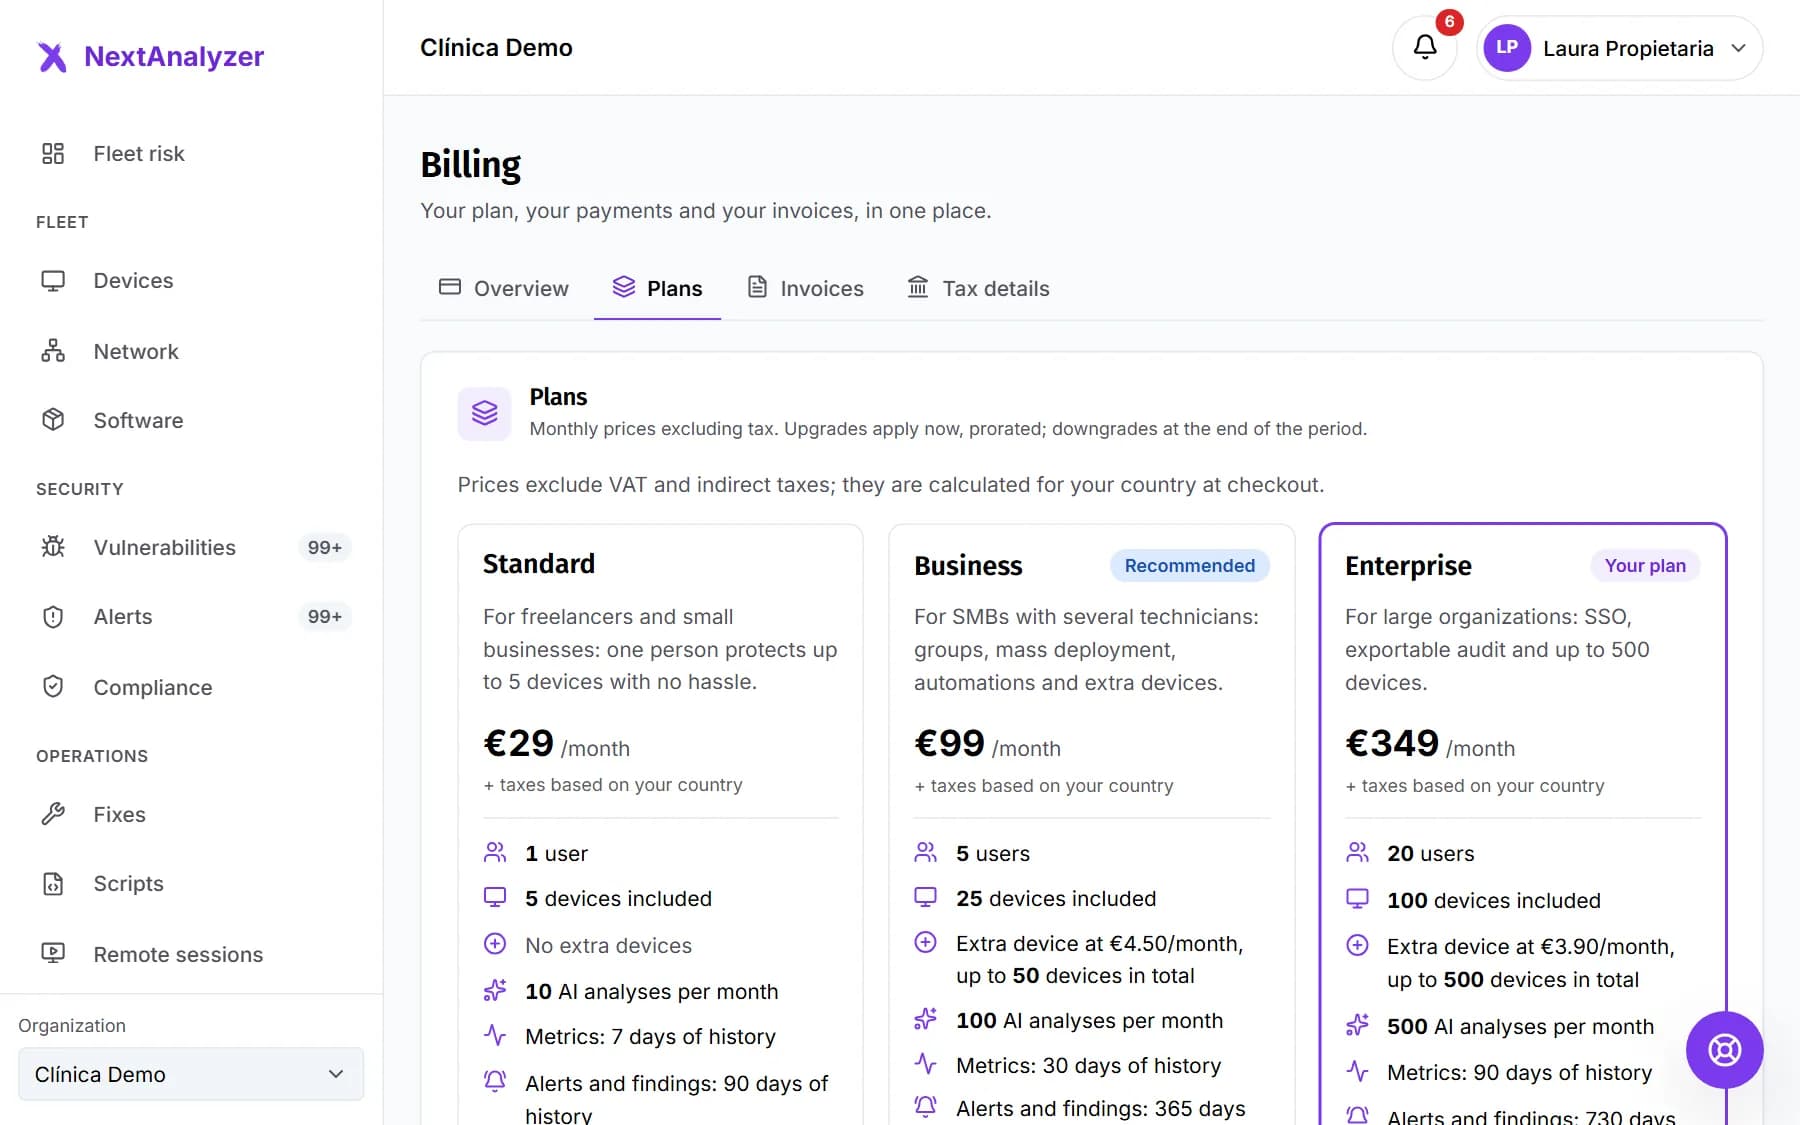Click the Vulnerabilities bug icon
This screenshot has width=1800, height=1125.
click(53, 547)
